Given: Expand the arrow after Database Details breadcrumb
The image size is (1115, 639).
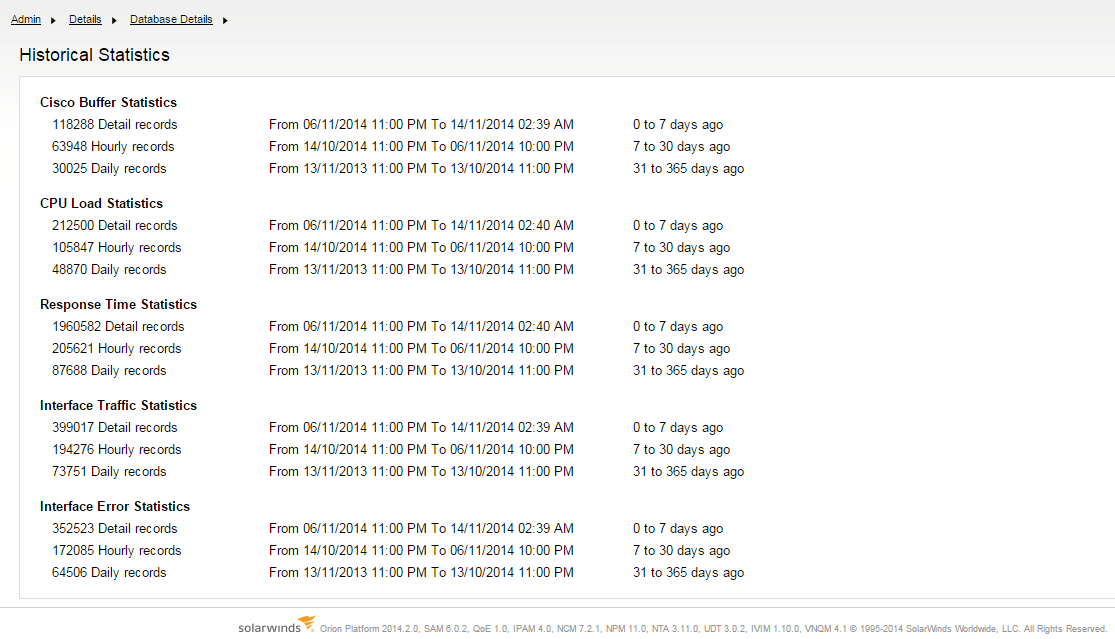Looking at the screenshot, I should pyautogui.click(x=224, y=18).
